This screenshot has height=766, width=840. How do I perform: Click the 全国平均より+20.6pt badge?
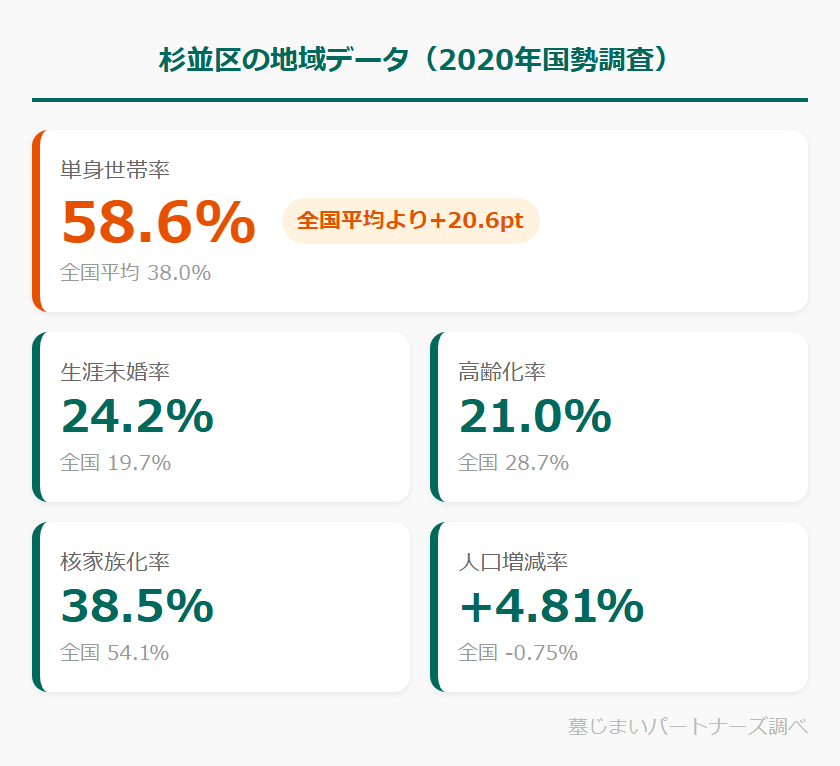410,221
